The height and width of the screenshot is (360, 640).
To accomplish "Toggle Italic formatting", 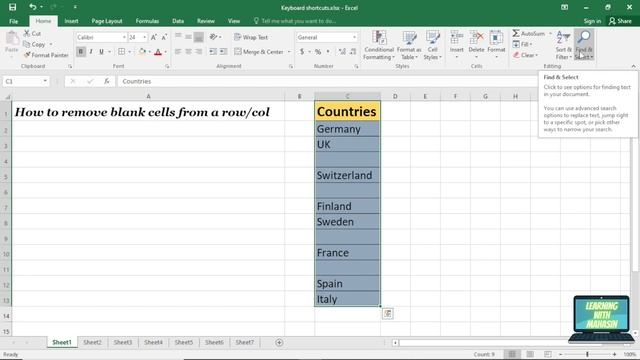I will [91, 52].
